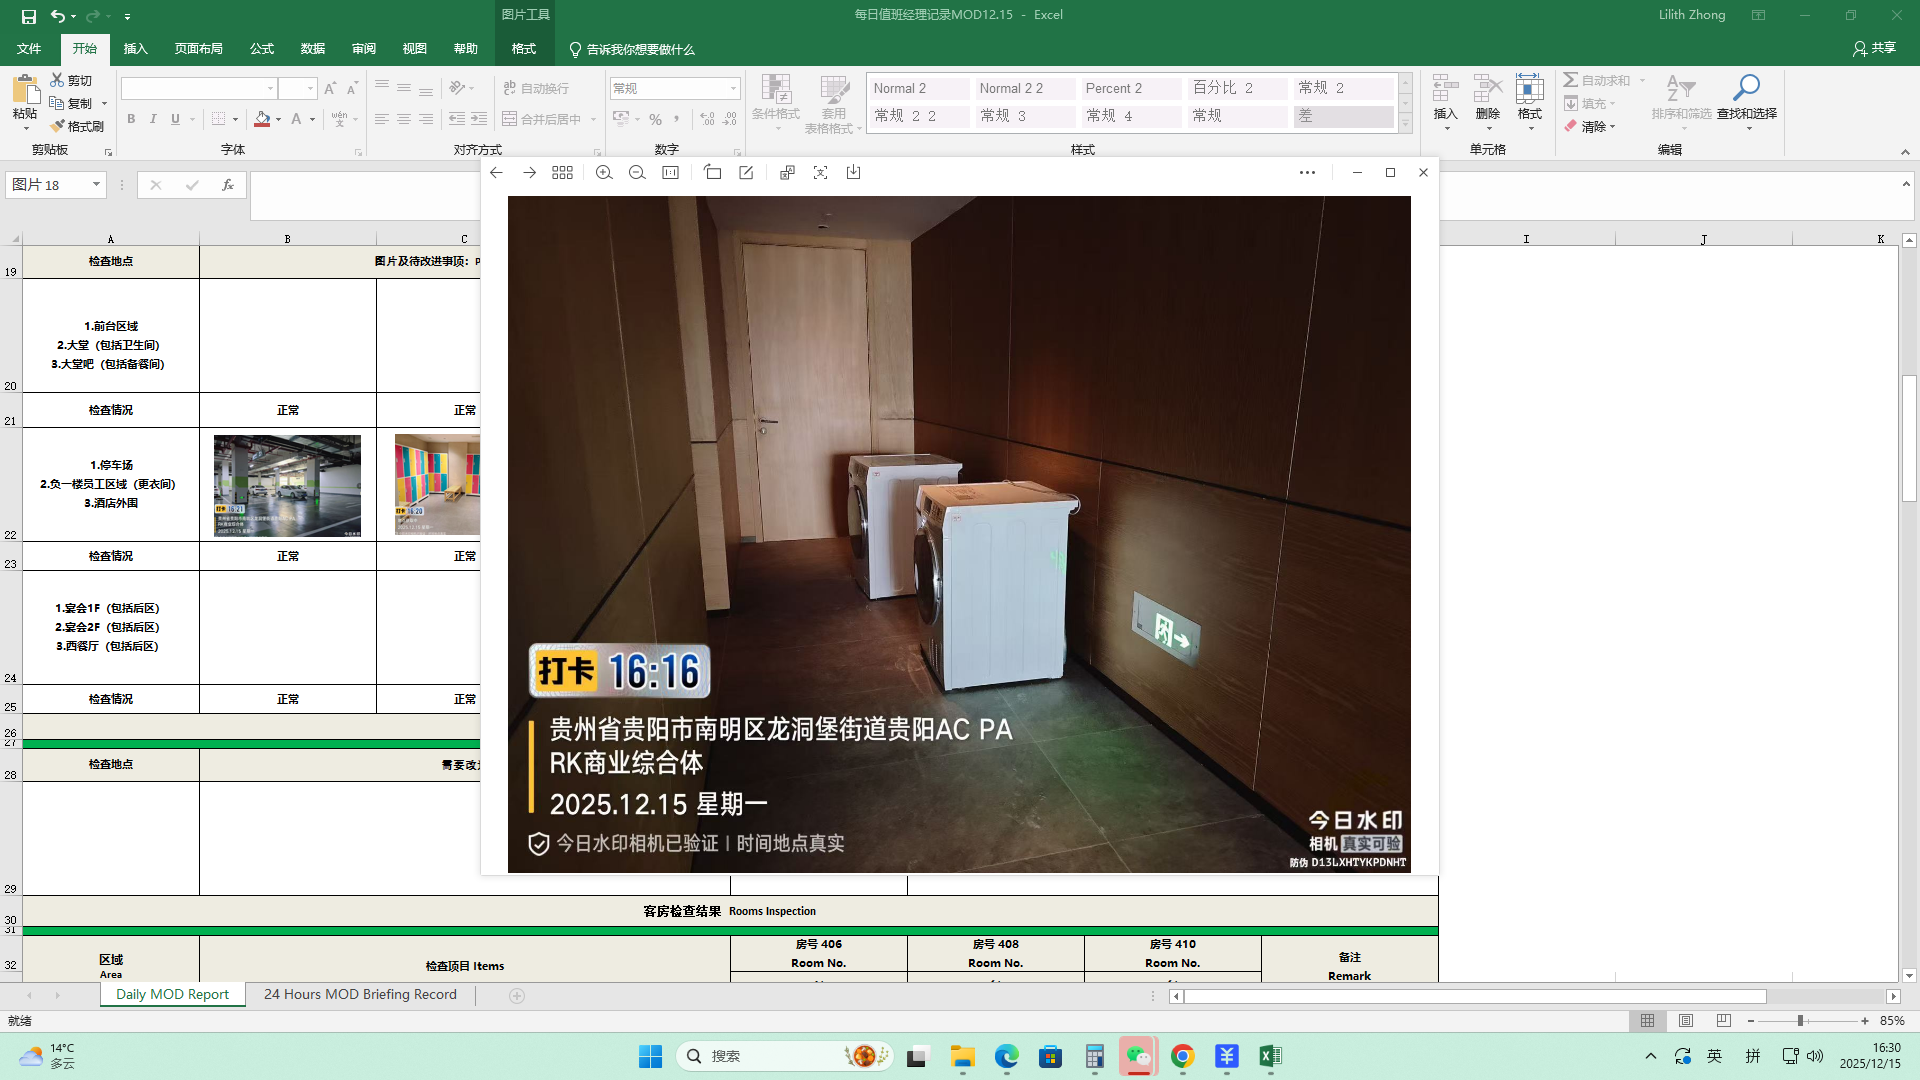Toggle italic formatting button
The image size is (1920, 1080).
coord(153,119)
